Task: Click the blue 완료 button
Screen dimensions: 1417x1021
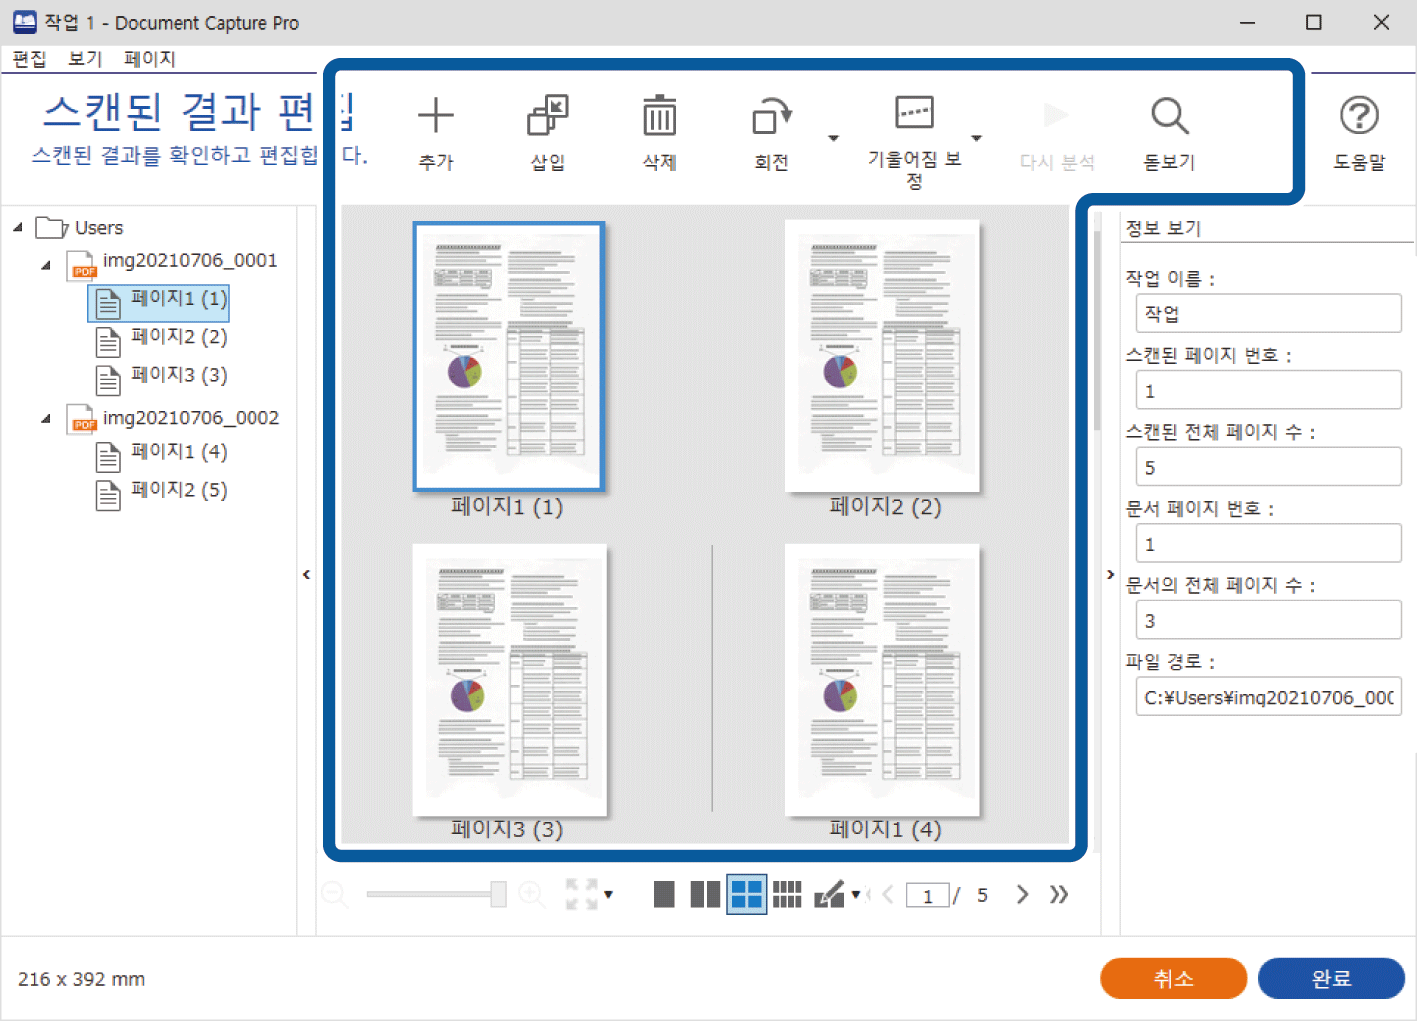Action: pos(1330,978)
